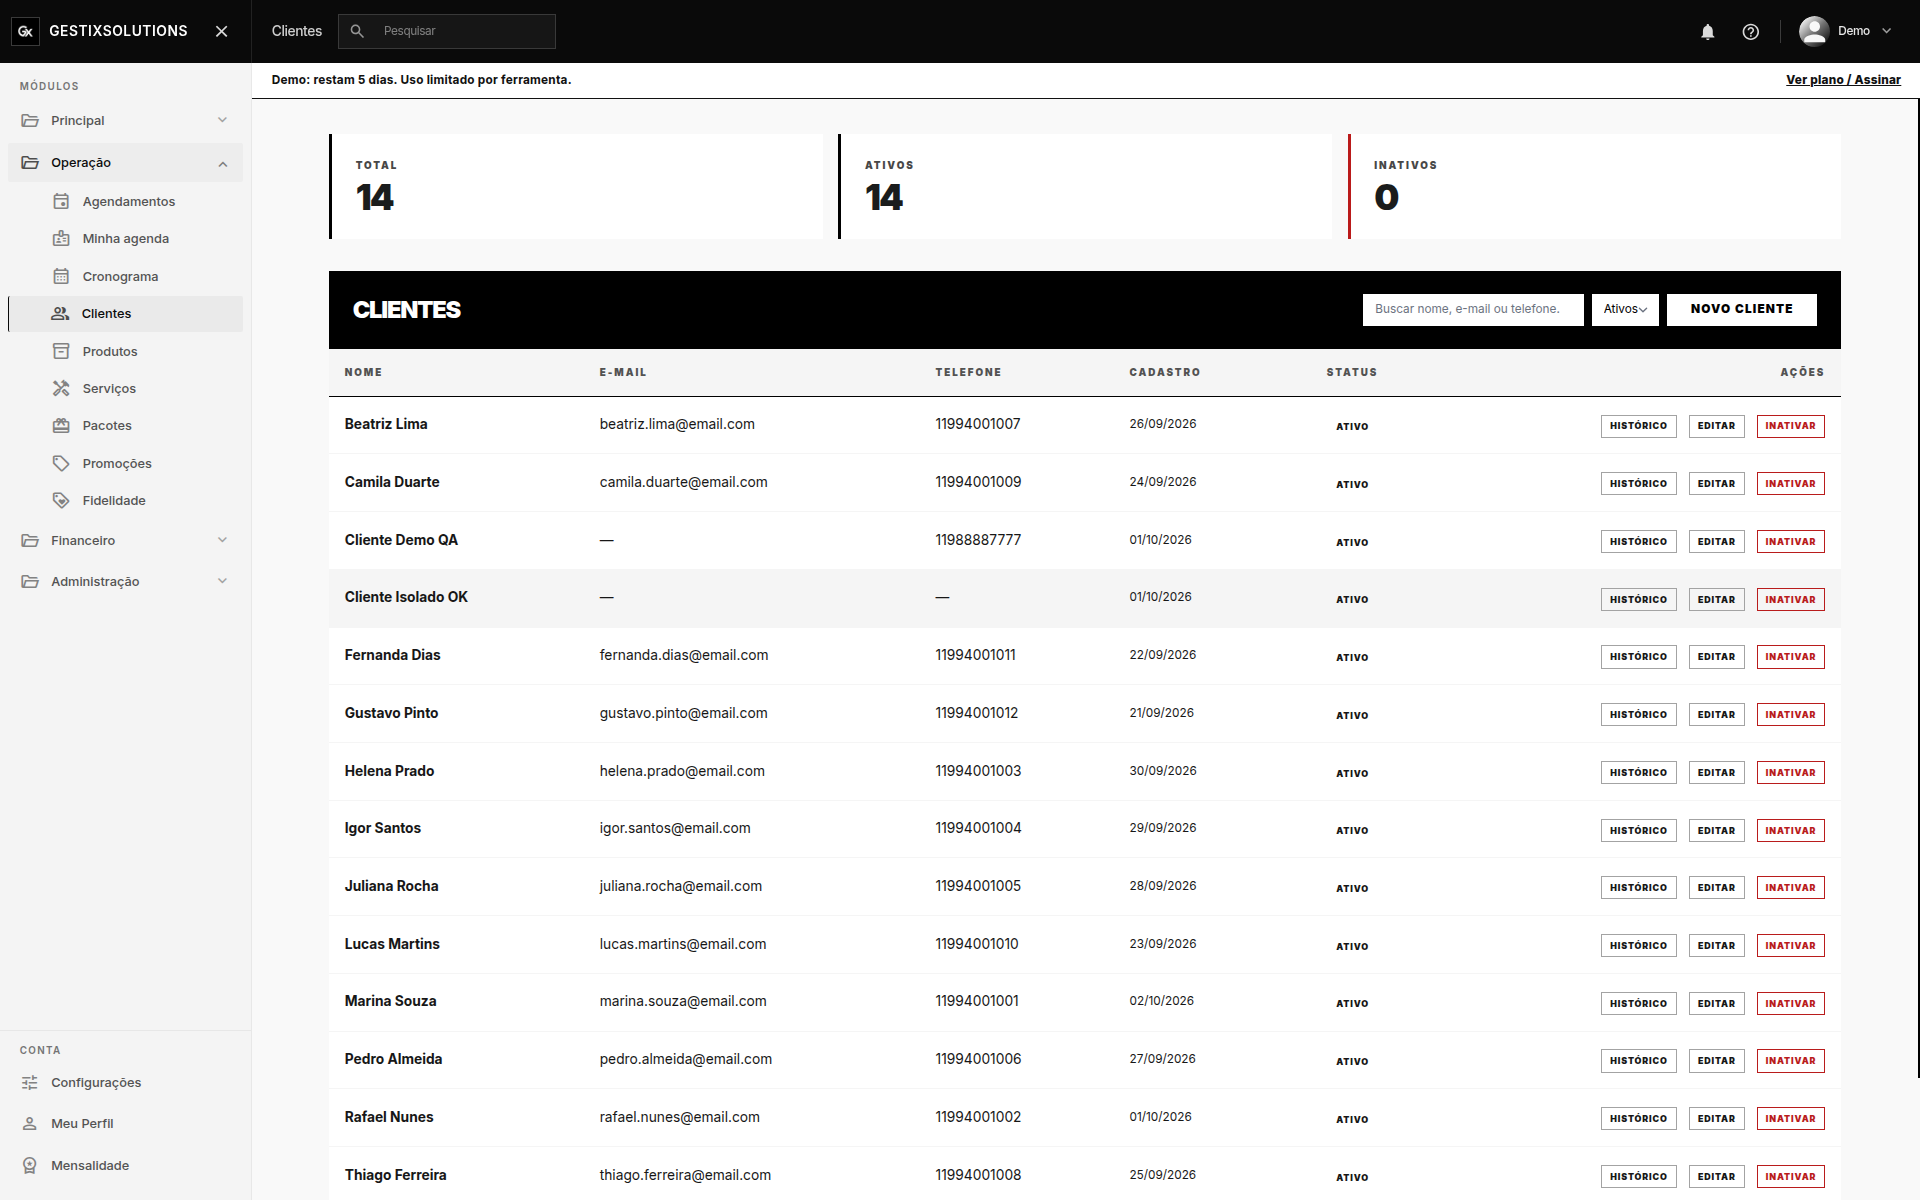This screenshot has height=1200, width=1920.
Task: Click the Principal folder icon
Action: coord(30,120)
